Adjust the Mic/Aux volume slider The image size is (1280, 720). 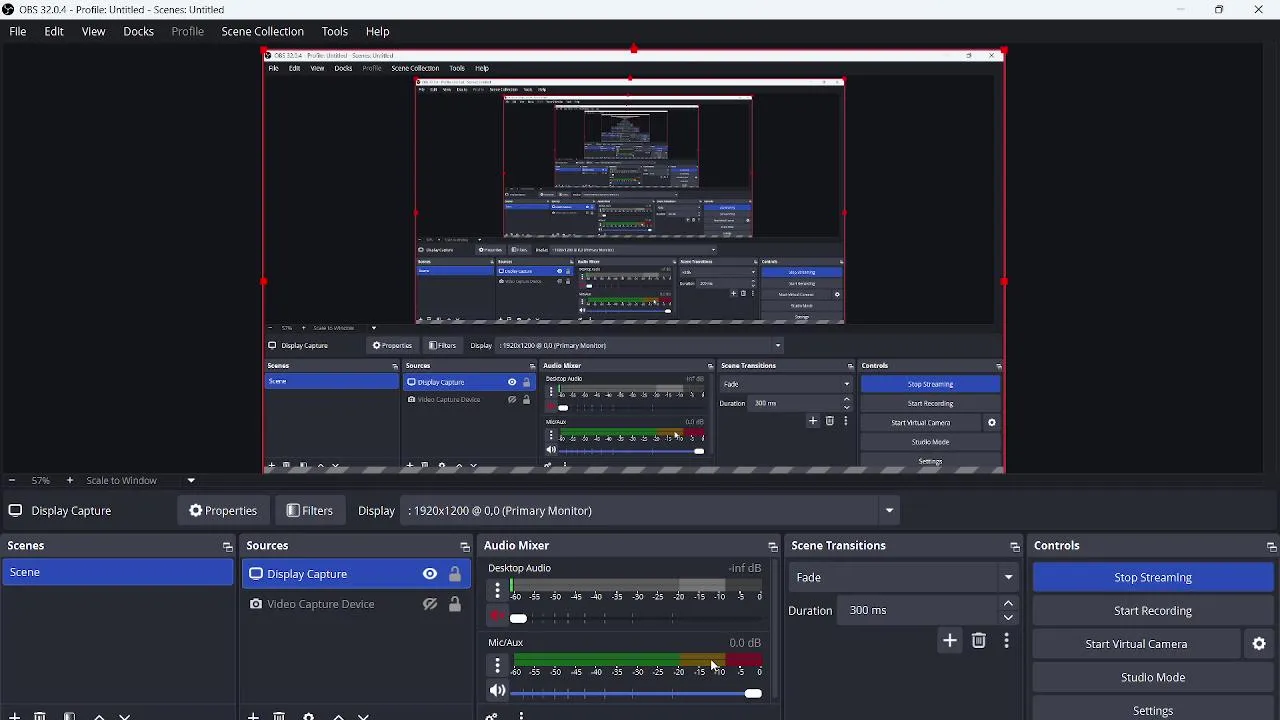636,693
